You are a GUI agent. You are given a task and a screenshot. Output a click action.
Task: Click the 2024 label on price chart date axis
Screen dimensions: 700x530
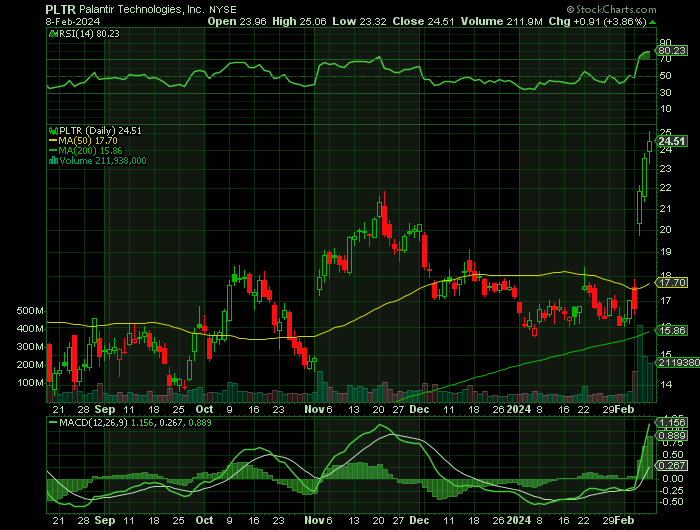pos(518,409)
